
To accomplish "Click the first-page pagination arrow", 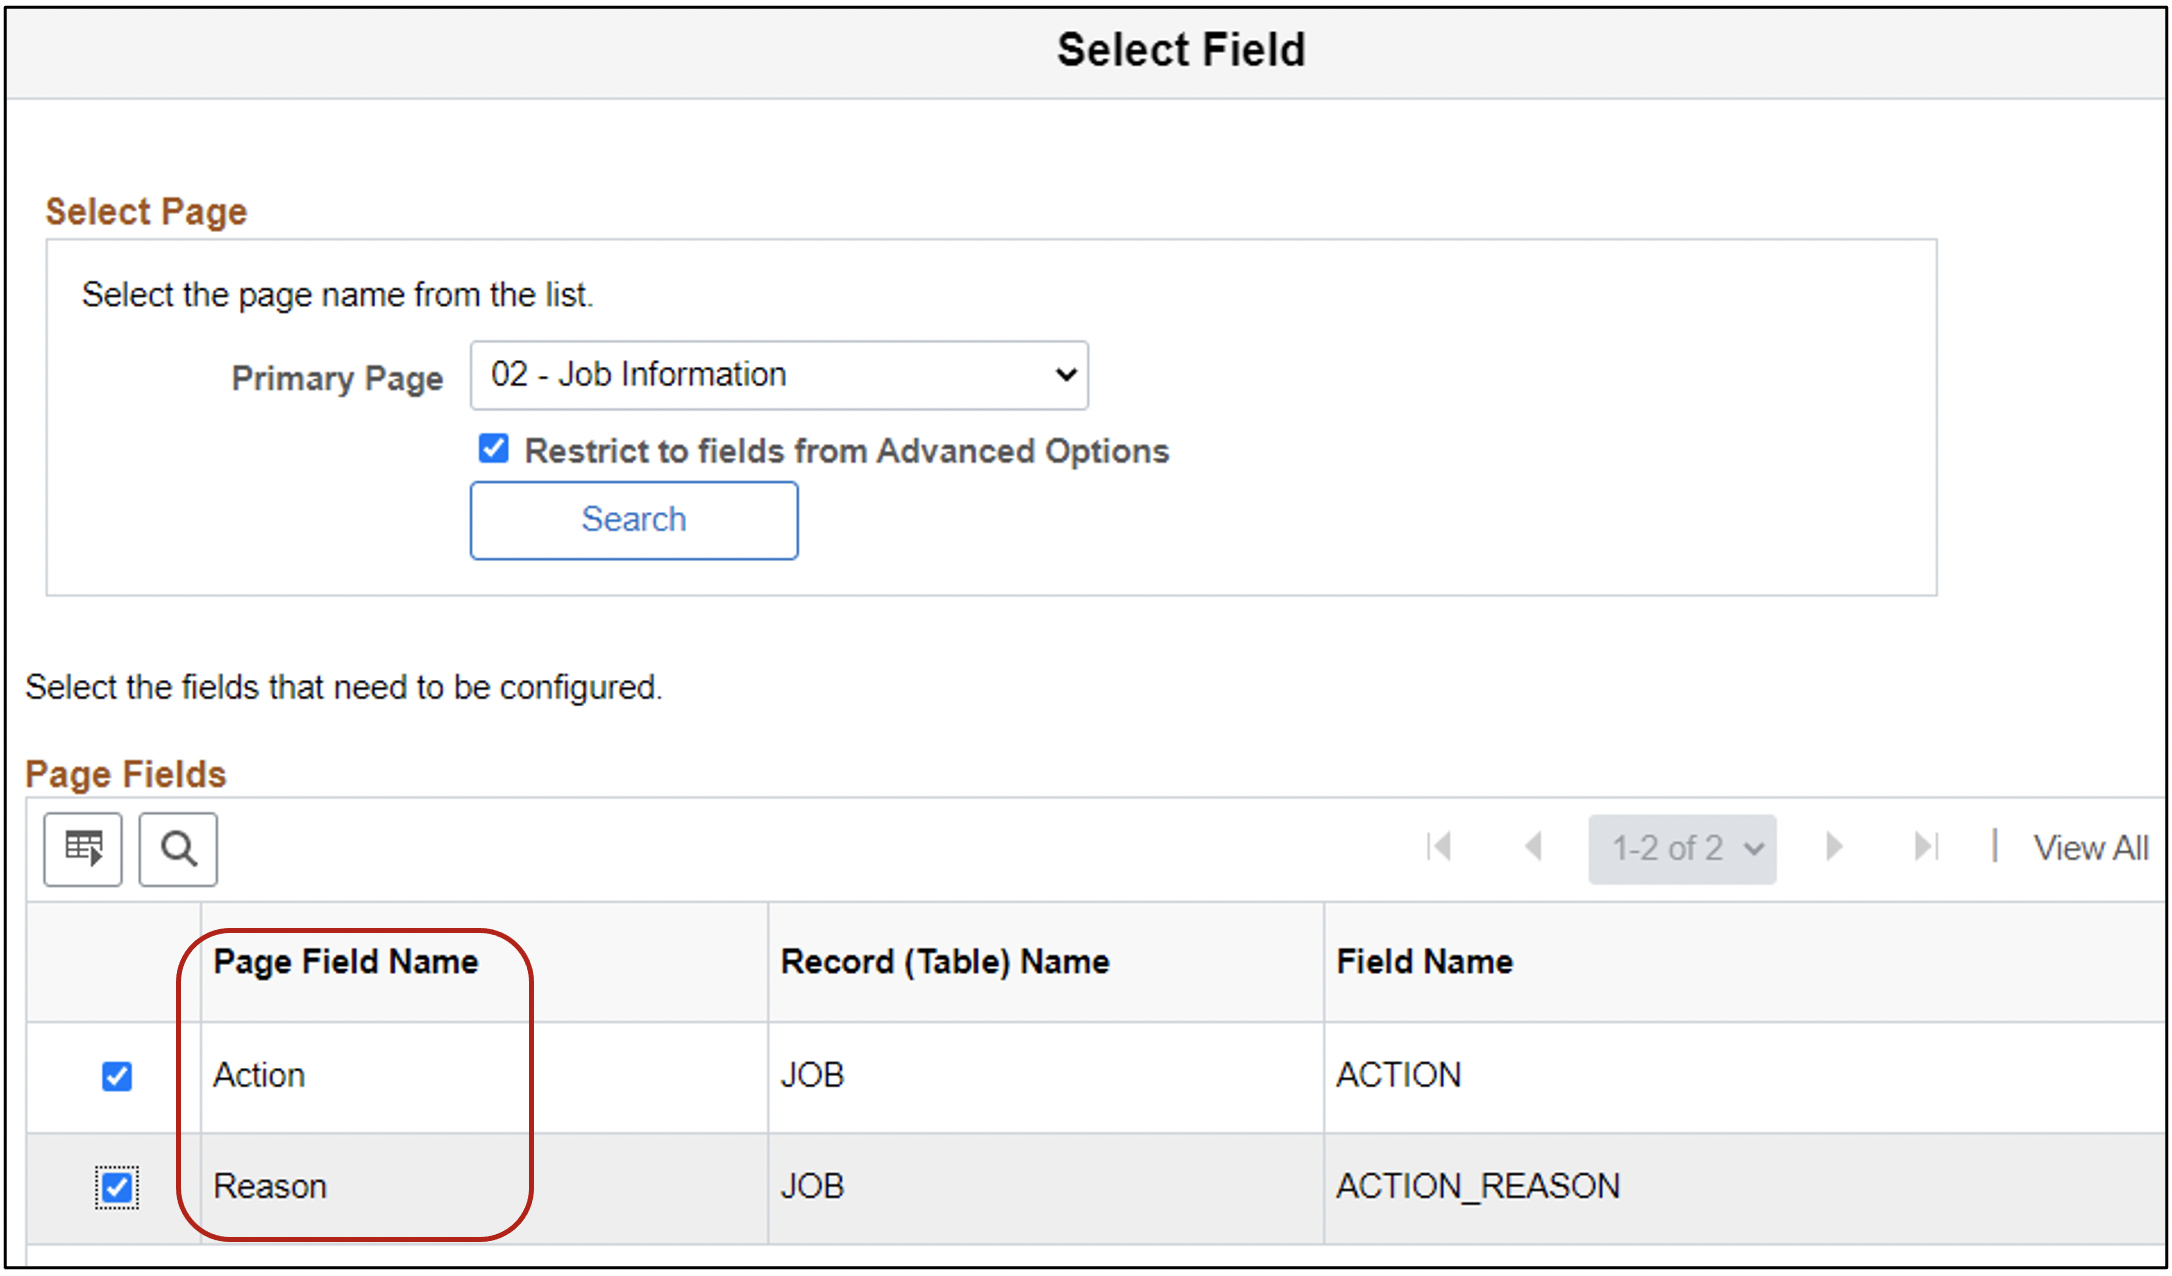I will pyautogui.click(x=1440, y=847).
